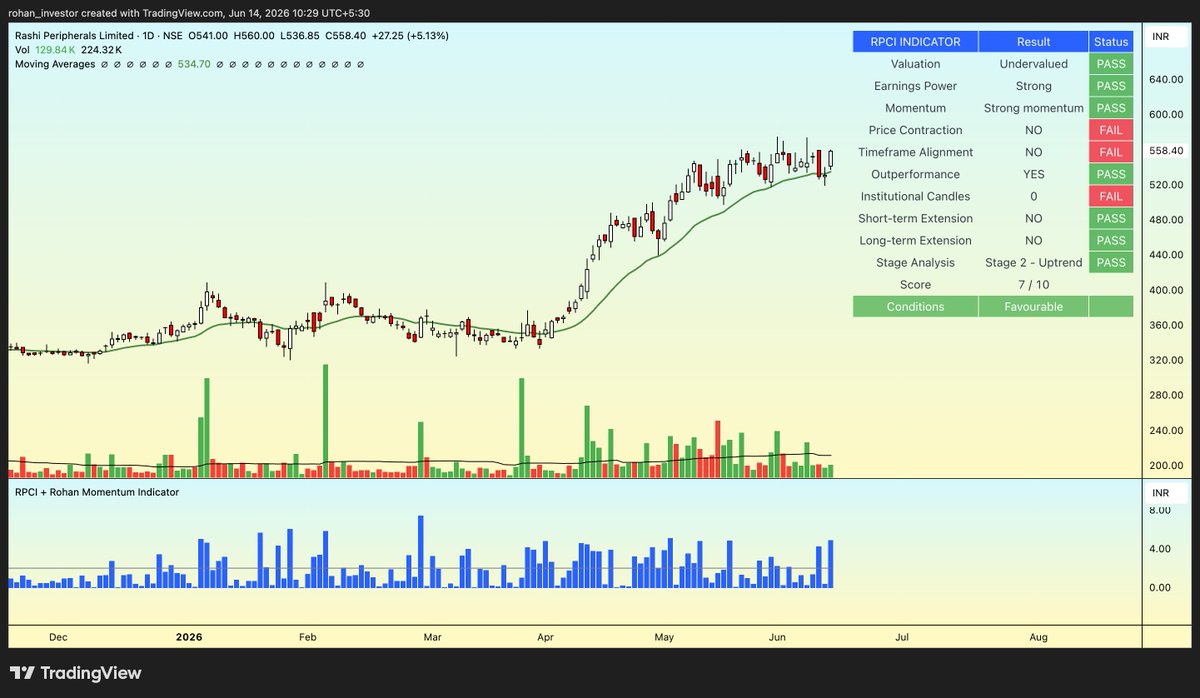This screenshot has height=698, width=1200.
Task: Click the Valuation row label
Action: coord(915,64)
